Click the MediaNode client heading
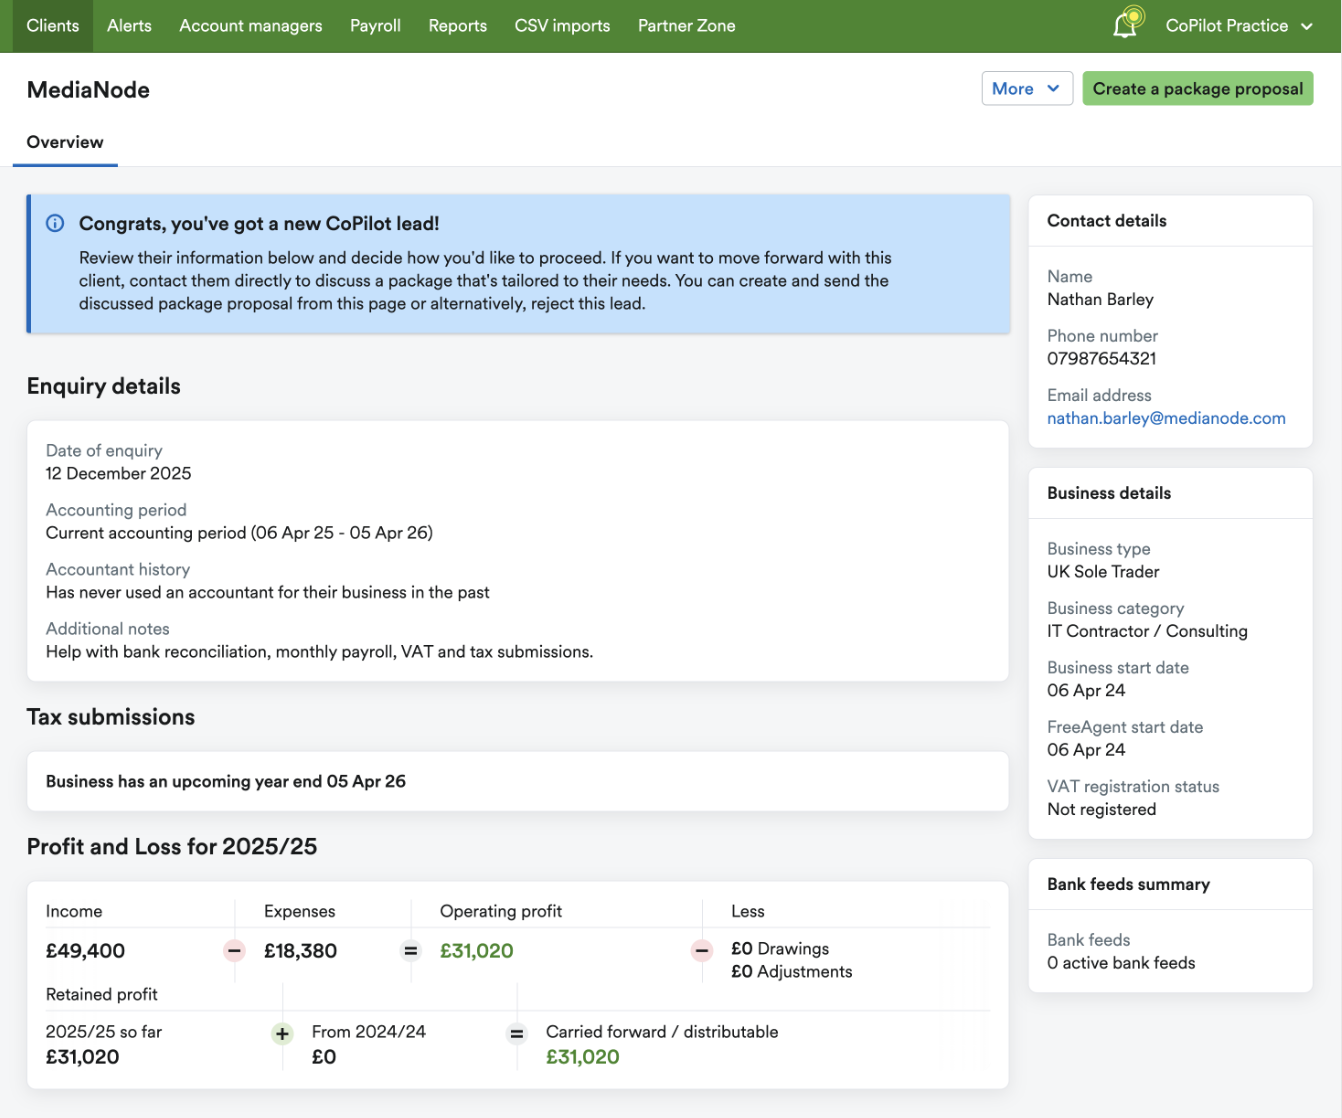This screenshot has height=1118, width=1342. click(x=88, y=90)
